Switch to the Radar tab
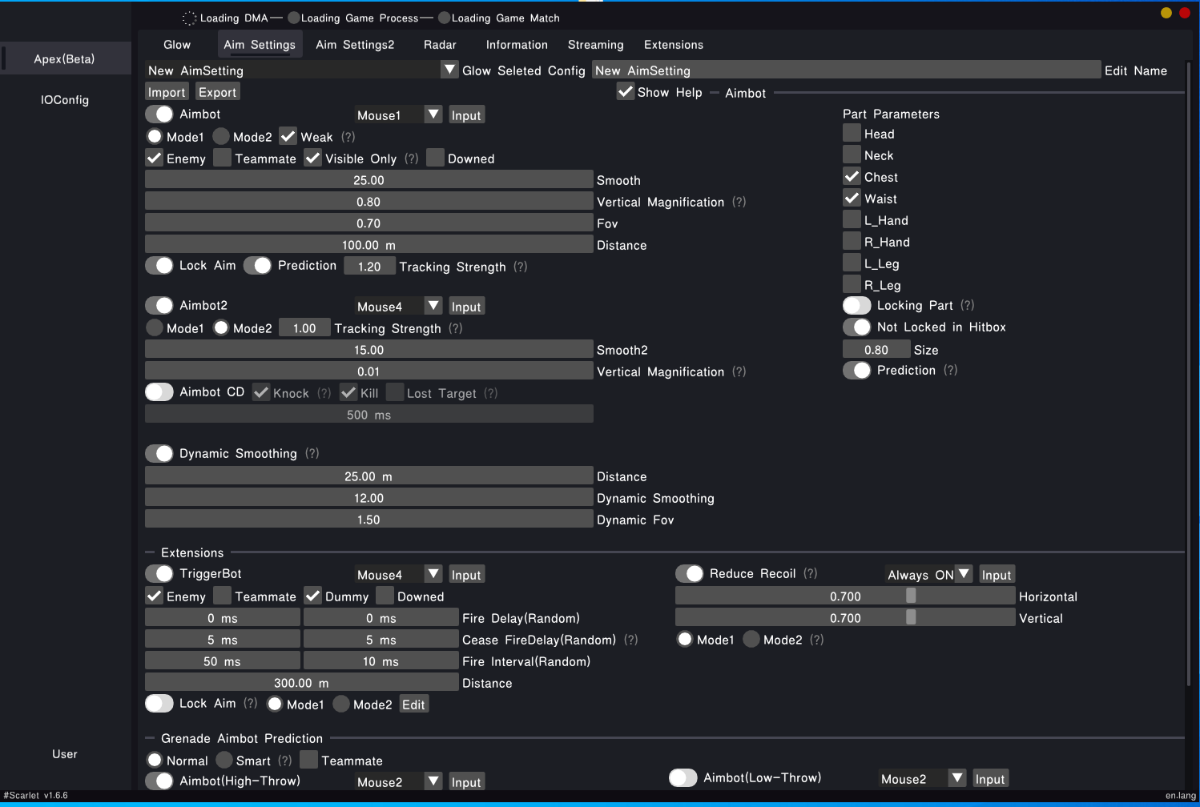The height and width of the screenshot is (807, 1200). [x=440, y=45]
